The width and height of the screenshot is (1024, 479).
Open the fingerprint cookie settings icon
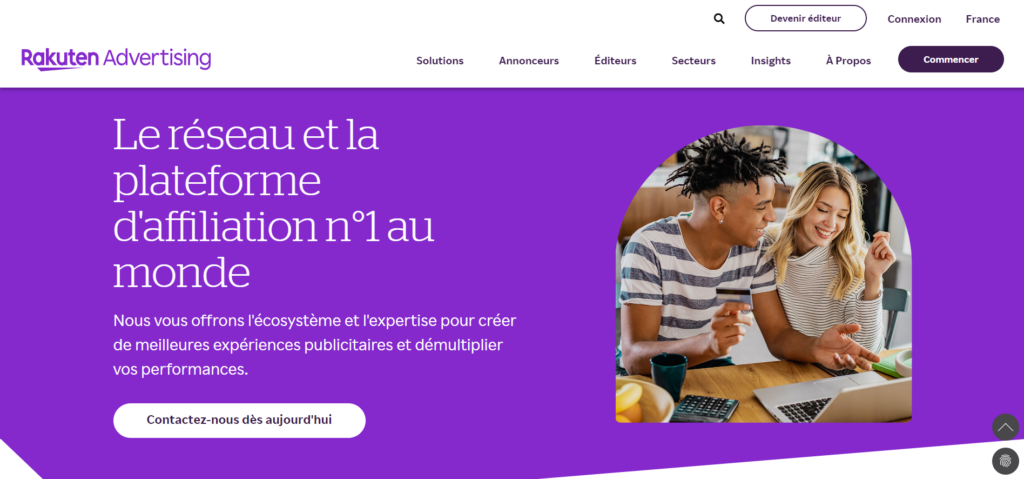click(x=1005, y=461)
